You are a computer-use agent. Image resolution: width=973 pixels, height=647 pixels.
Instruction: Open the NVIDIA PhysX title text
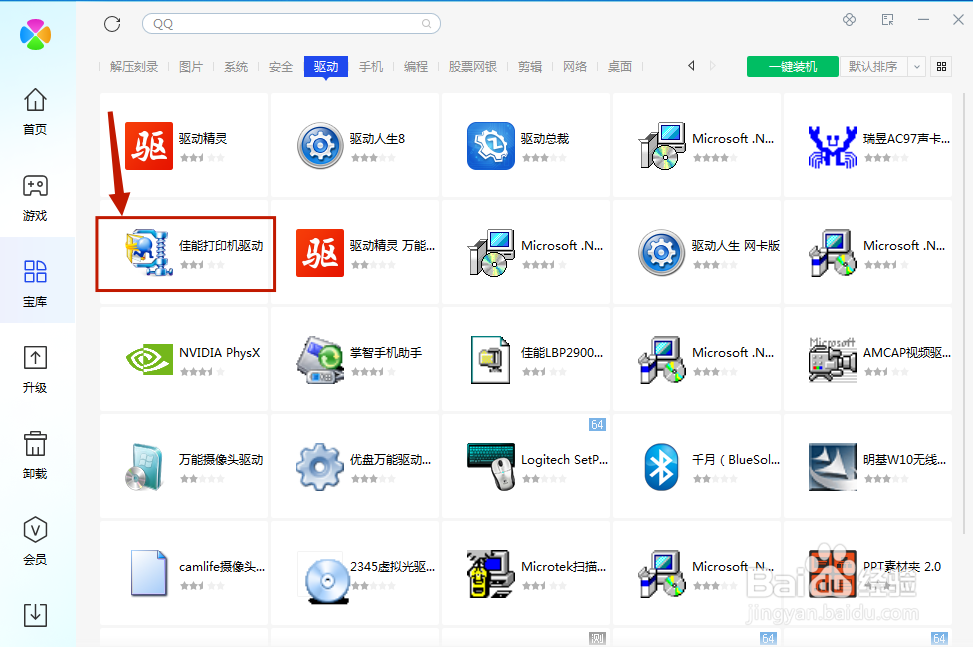(x=220, y=353)
